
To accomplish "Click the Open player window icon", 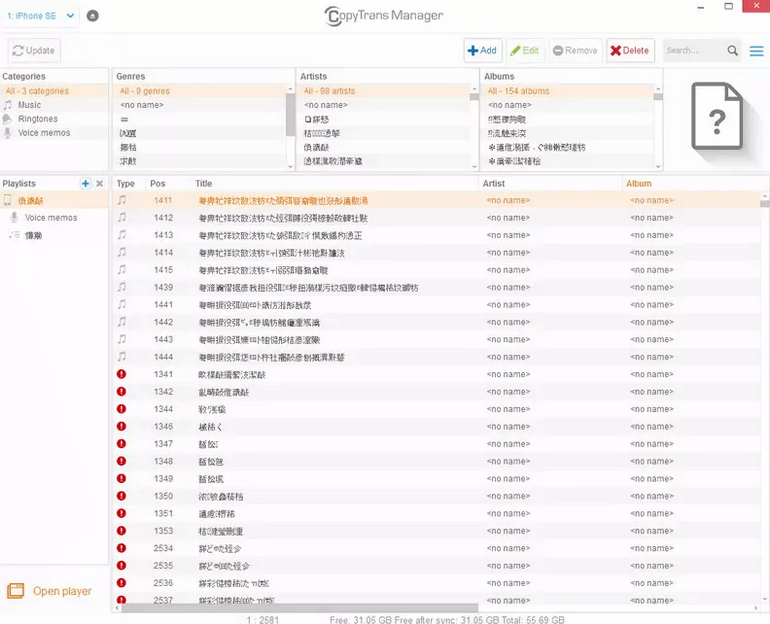I will coord(15,591).
